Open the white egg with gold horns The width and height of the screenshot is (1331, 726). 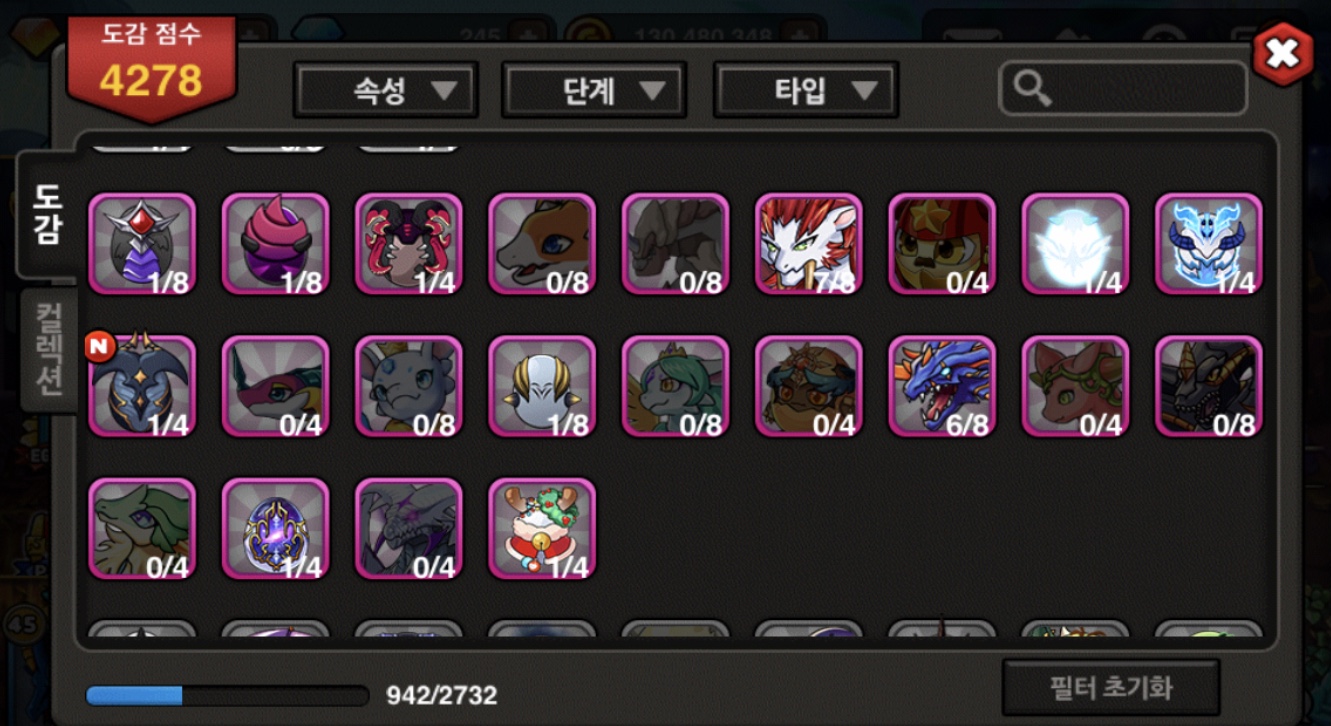[x=542, y=386]
